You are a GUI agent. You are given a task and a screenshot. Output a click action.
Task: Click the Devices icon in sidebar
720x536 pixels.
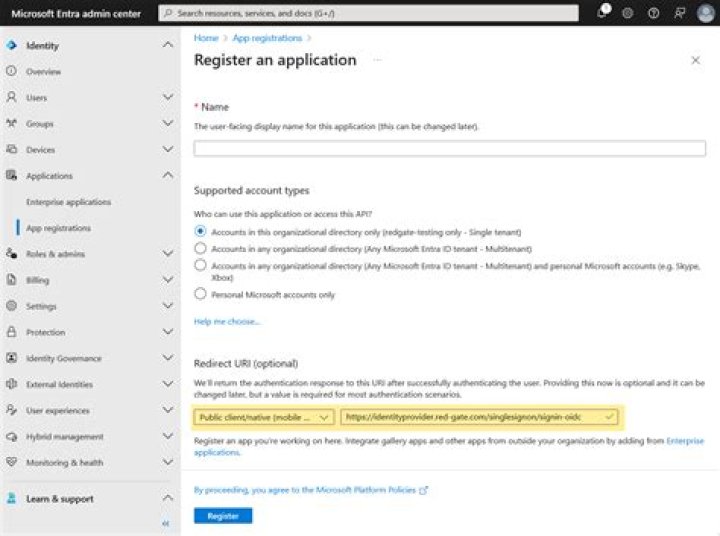point(11,149)
